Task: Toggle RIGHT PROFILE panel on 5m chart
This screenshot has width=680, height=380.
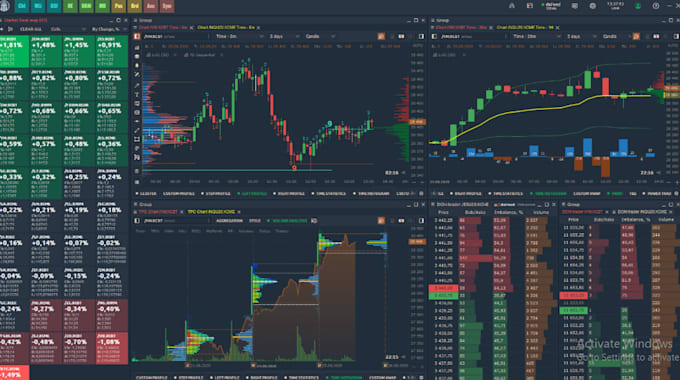Action: (289, 193)
